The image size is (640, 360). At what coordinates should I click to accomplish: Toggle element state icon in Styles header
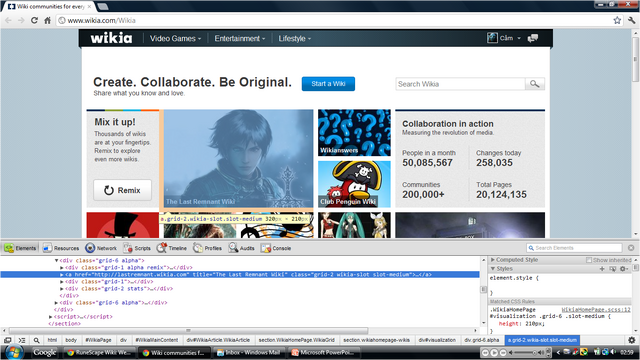pyautogui.click(x=613, y=269)
